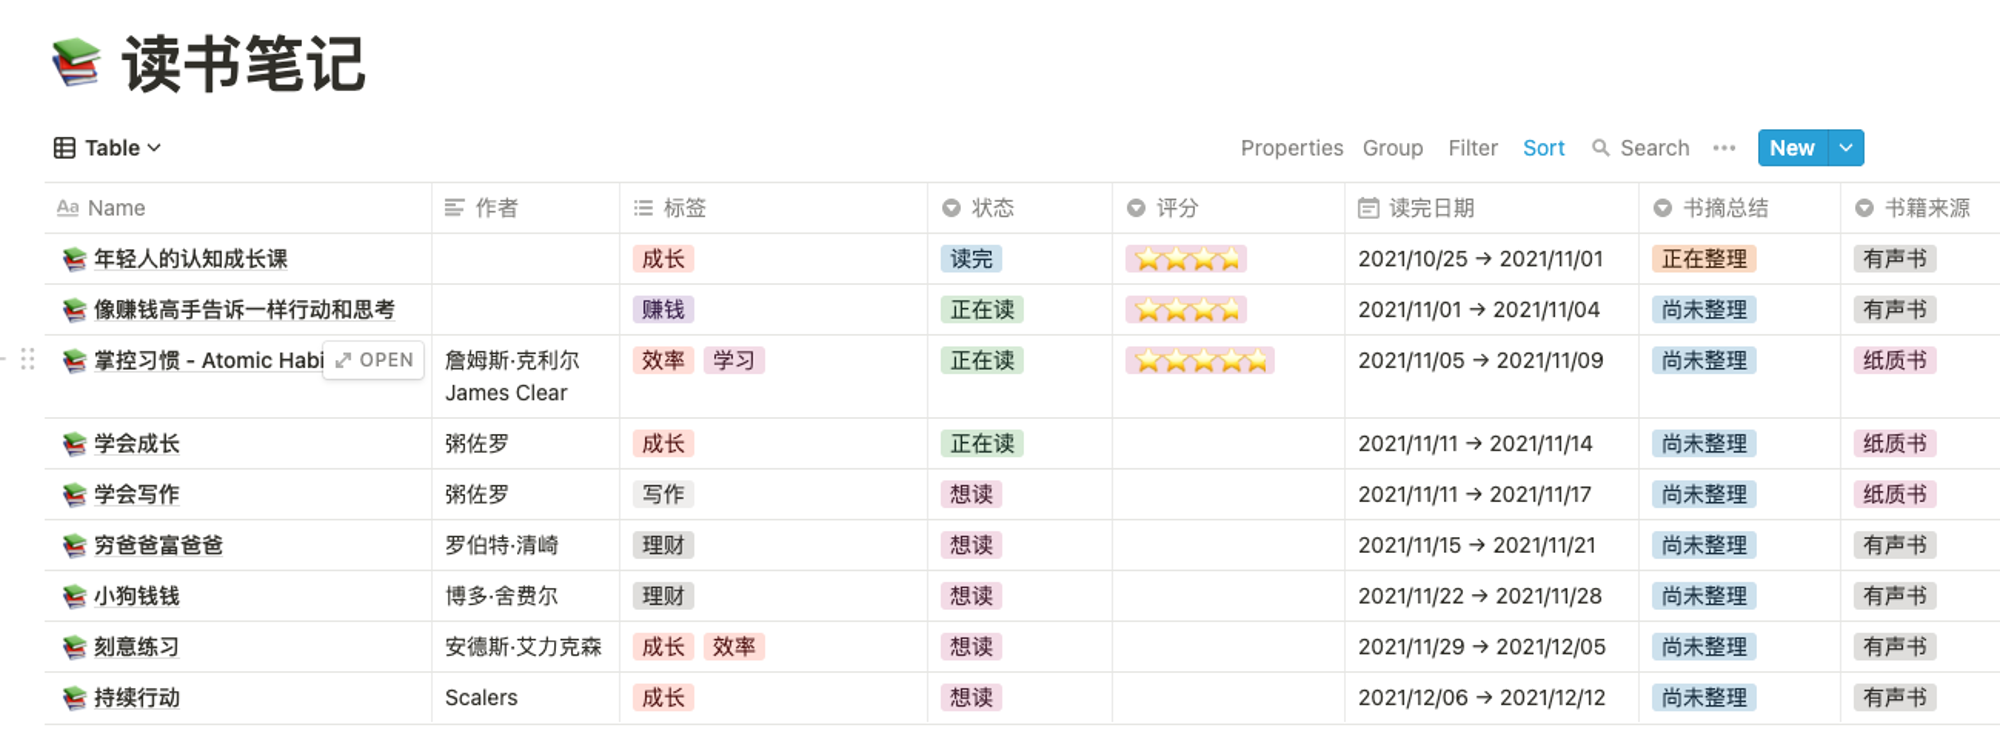Click the 读完 status tag in first row
Image resolution: width=2000 pixels, height=739 pixels.
(x=971, y=259)
